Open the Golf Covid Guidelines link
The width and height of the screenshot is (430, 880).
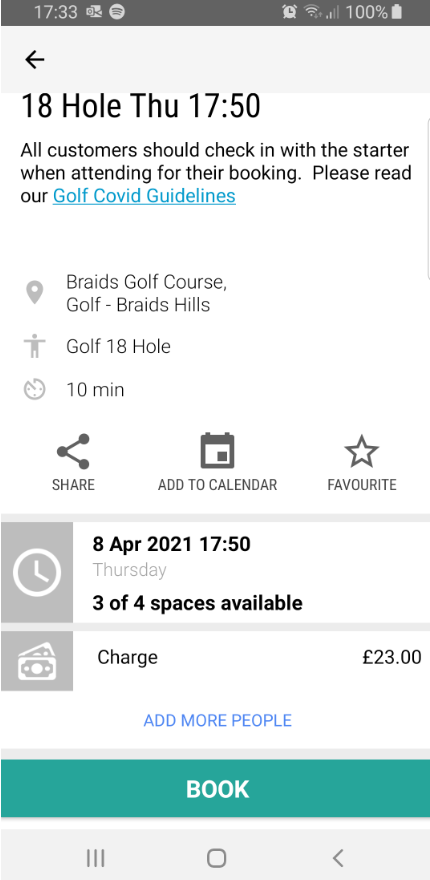tap(144, 196)
